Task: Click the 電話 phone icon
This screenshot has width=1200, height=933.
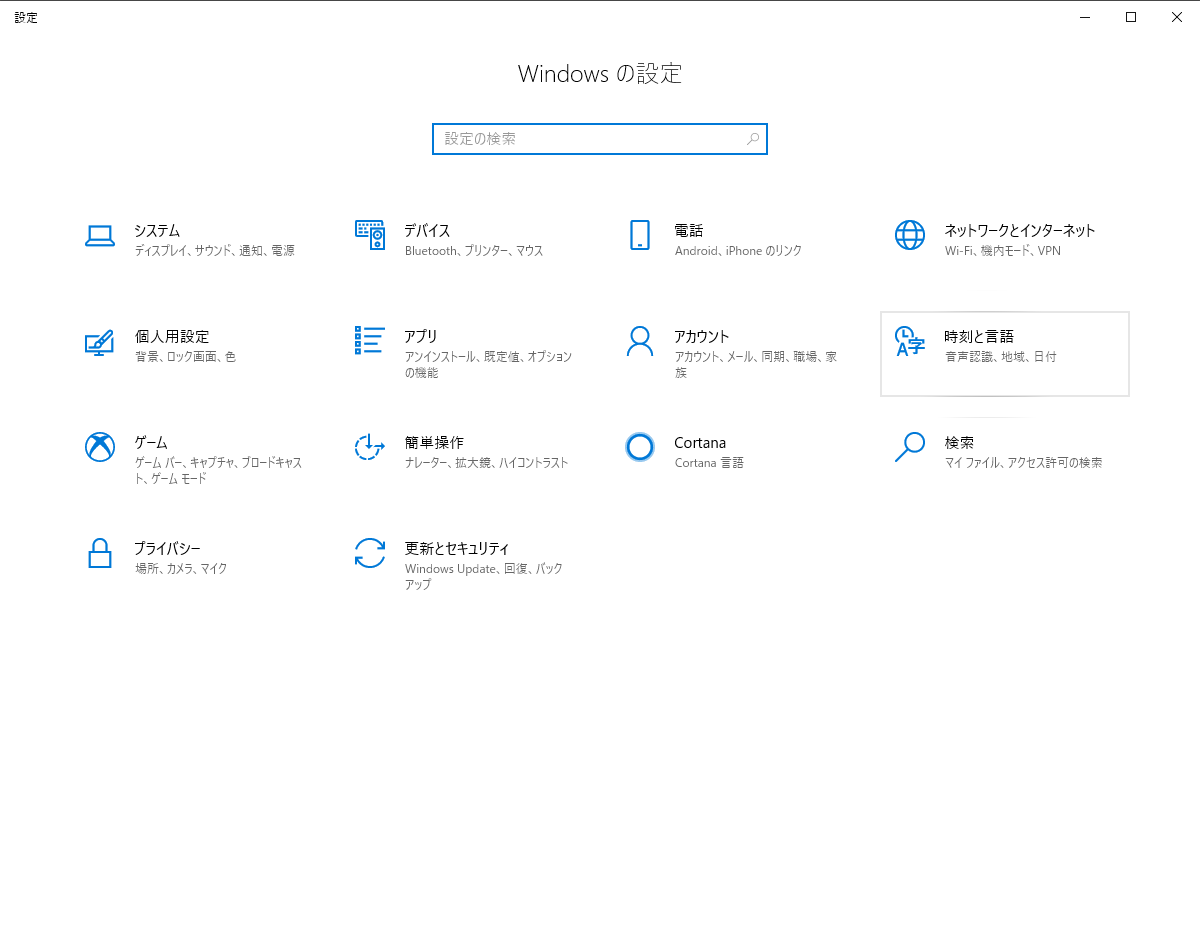Action: pos(640,235)
